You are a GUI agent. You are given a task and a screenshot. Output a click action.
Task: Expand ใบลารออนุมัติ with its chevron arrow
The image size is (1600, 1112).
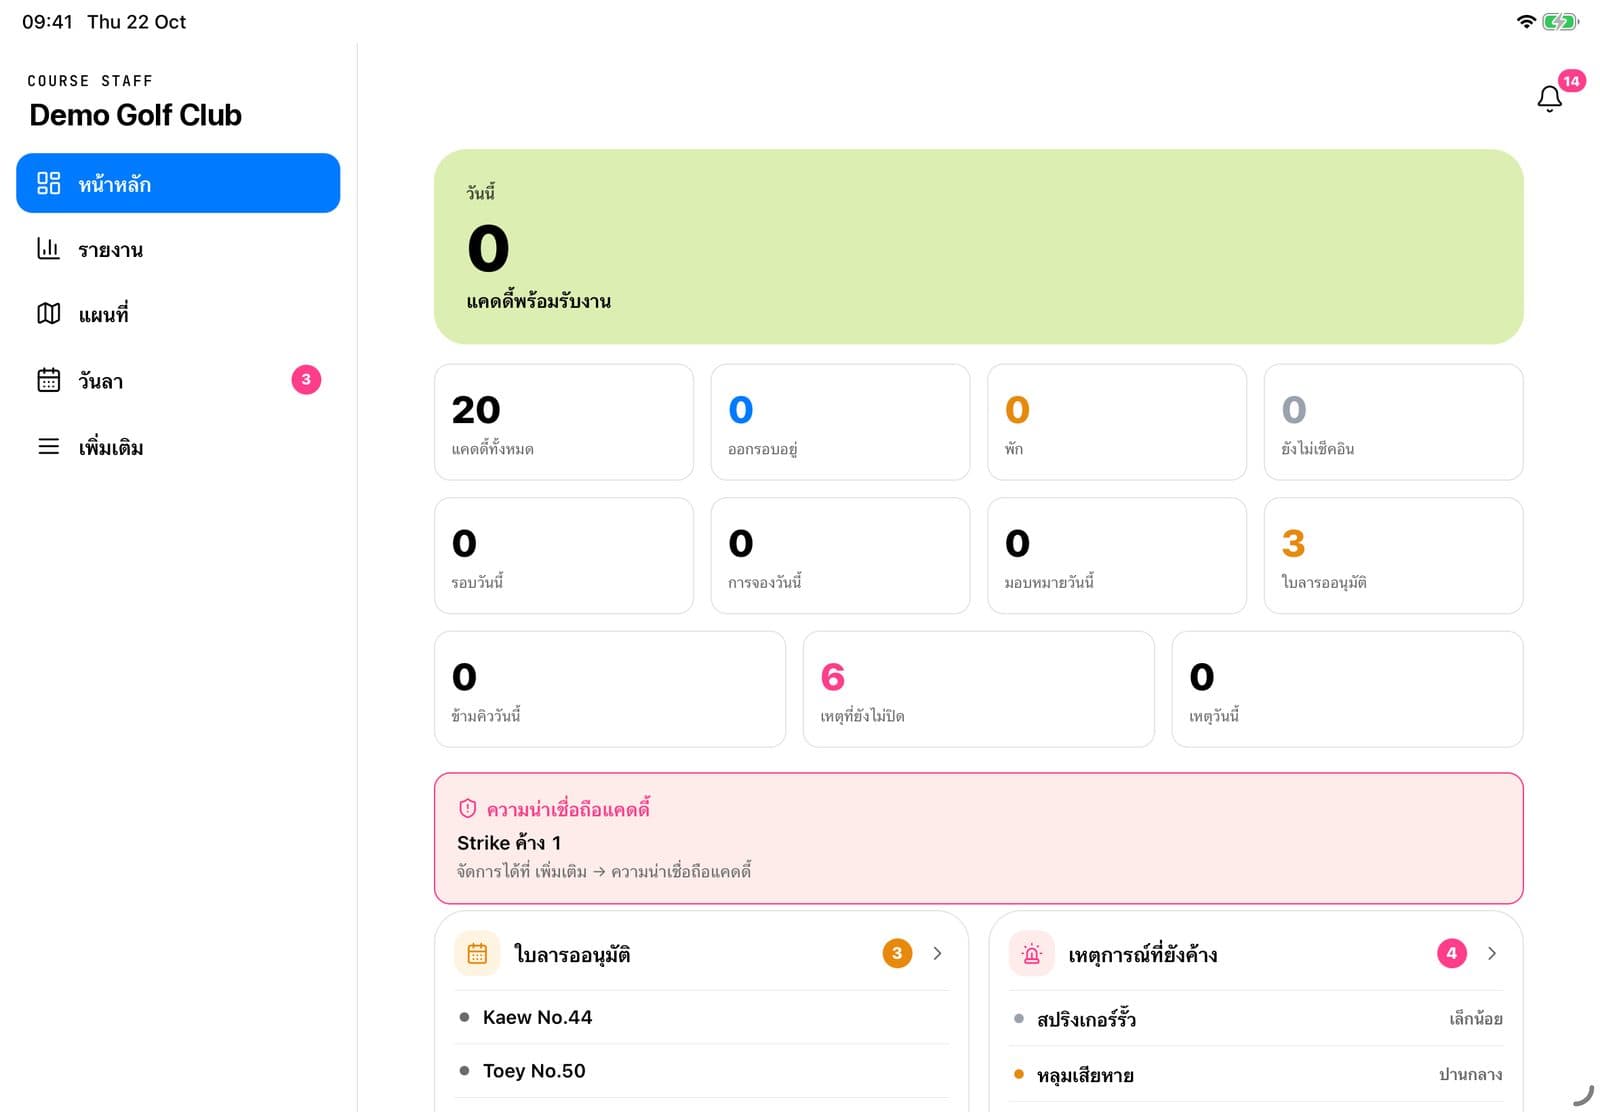(937, 953)
